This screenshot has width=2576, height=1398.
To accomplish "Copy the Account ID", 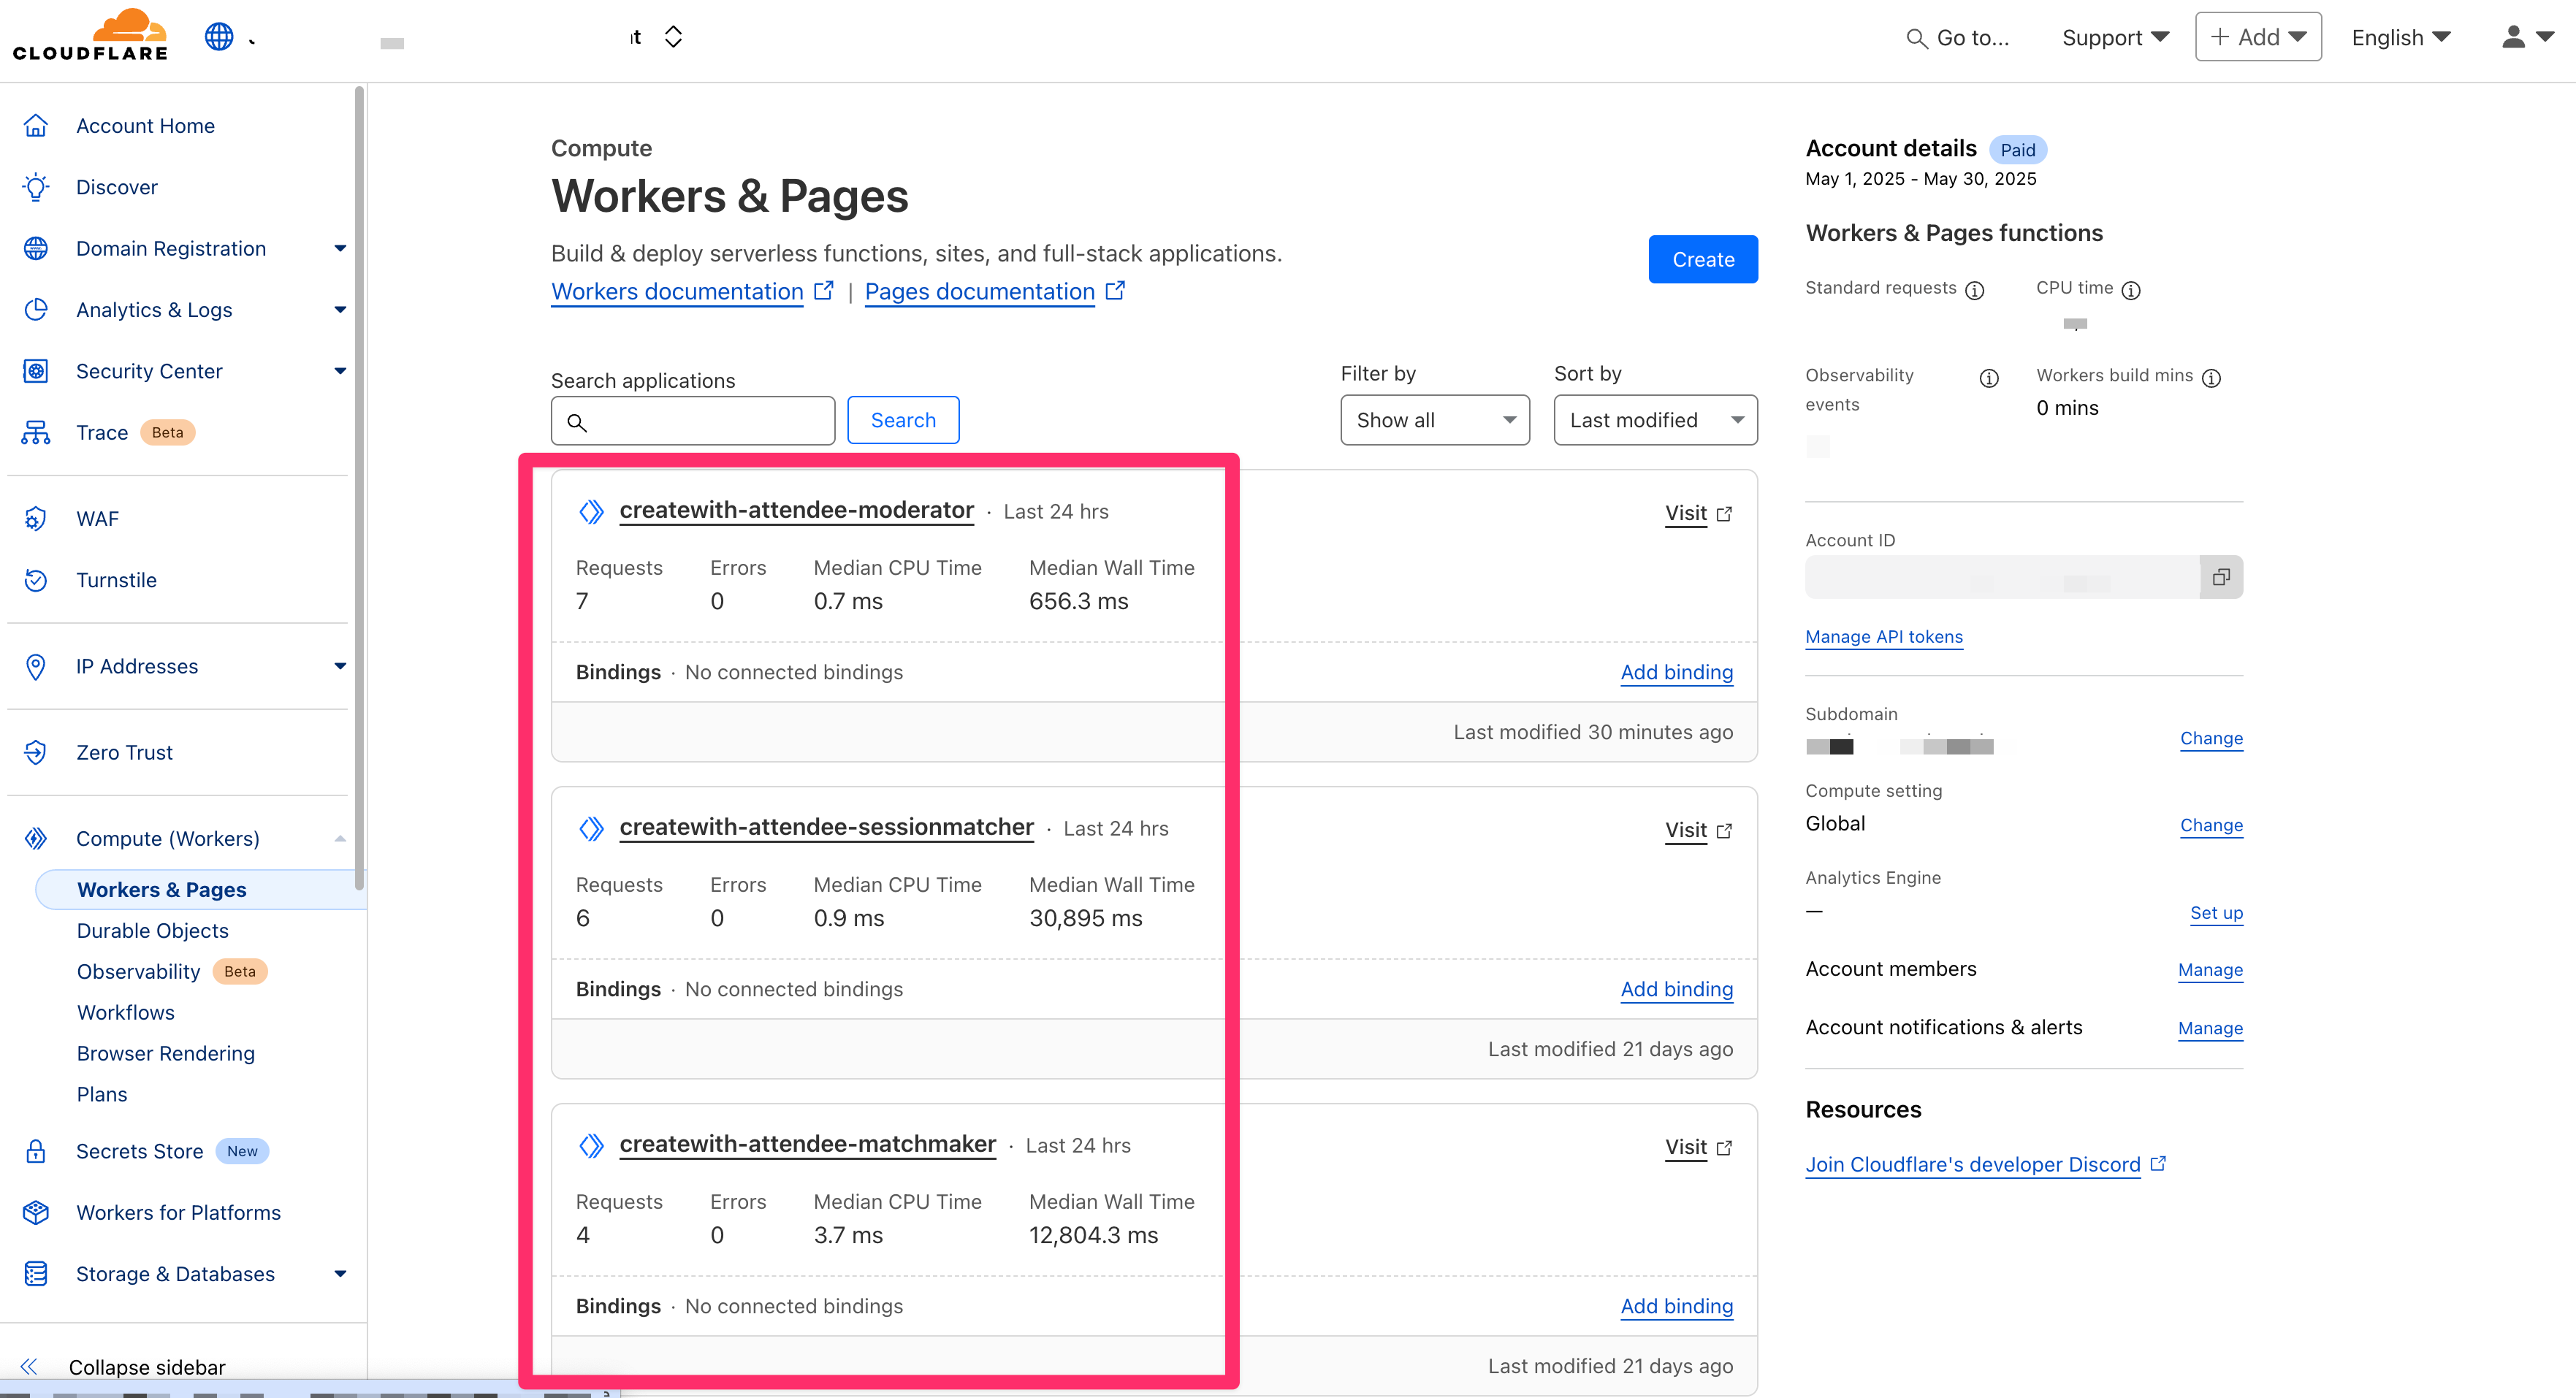I will [x=2221, y=577].
